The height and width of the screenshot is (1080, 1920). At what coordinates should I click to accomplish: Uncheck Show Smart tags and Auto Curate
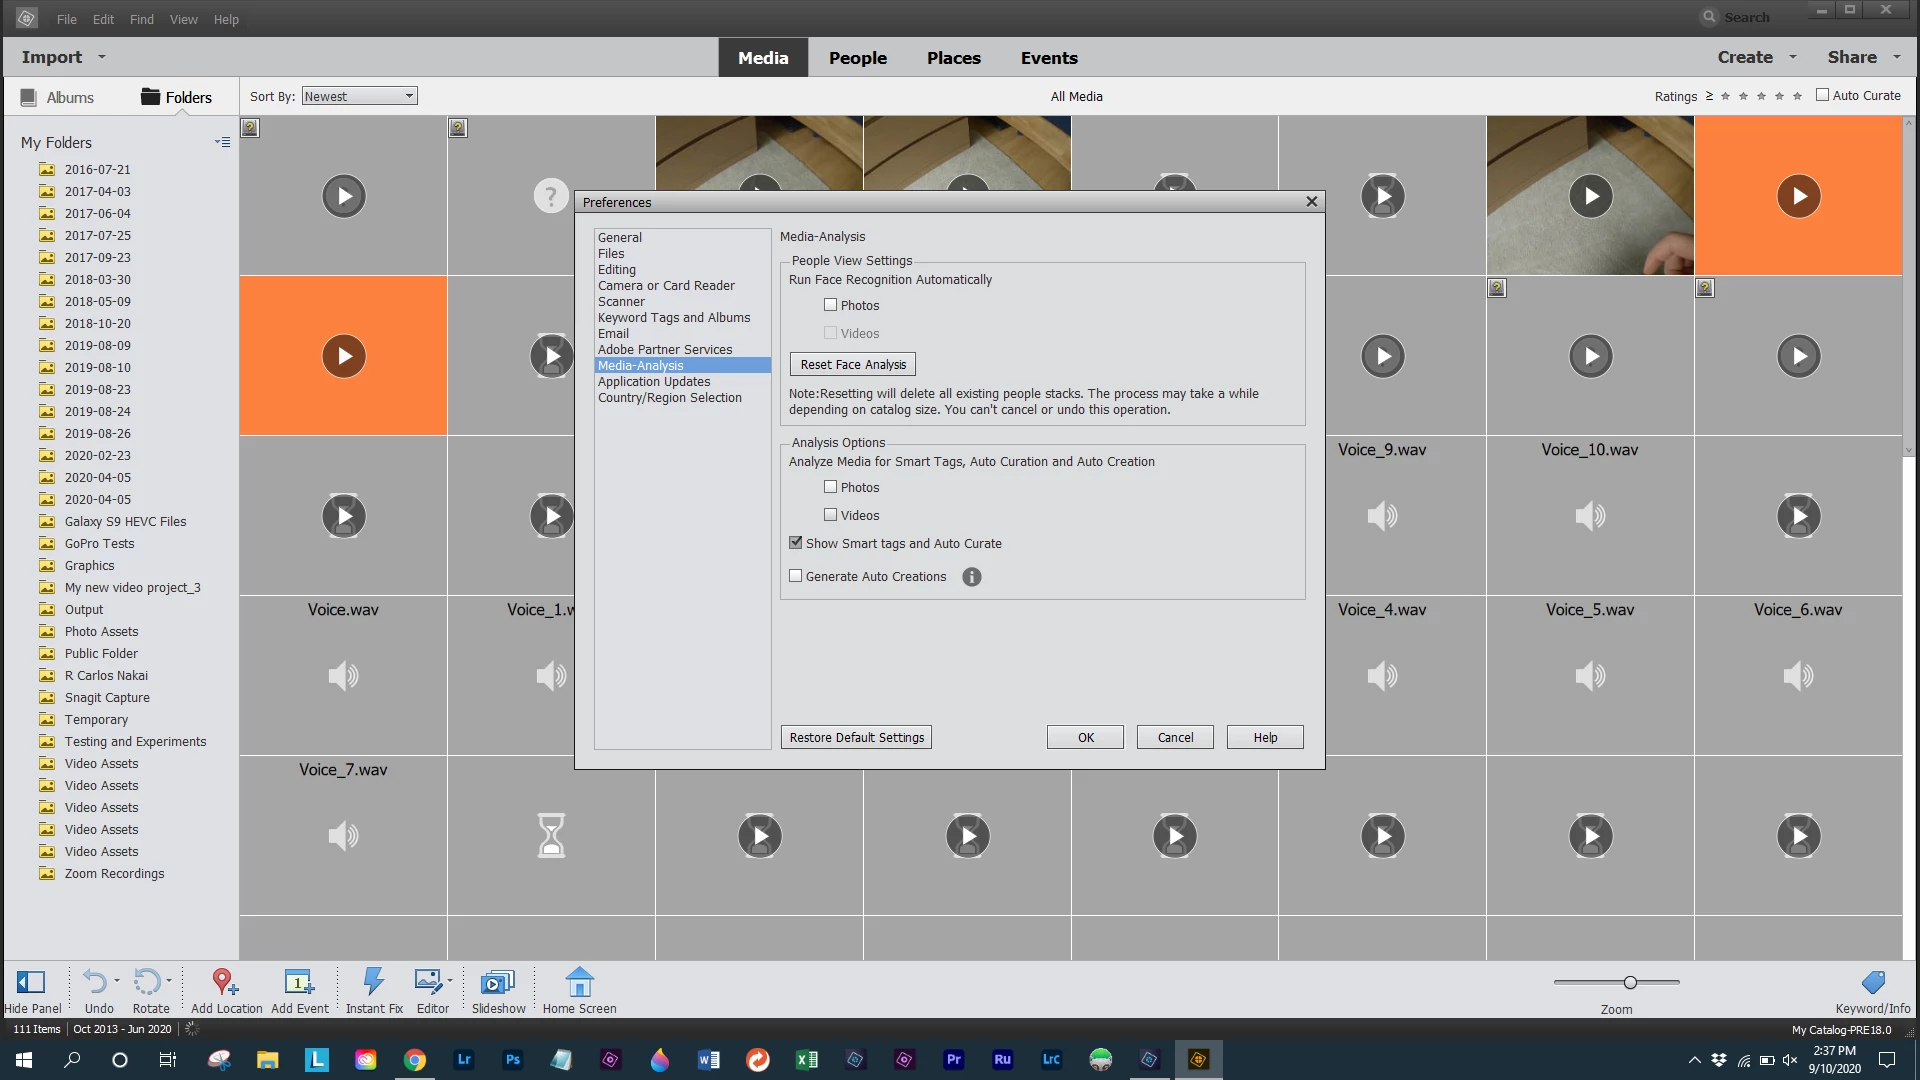[x=796, y=543]
